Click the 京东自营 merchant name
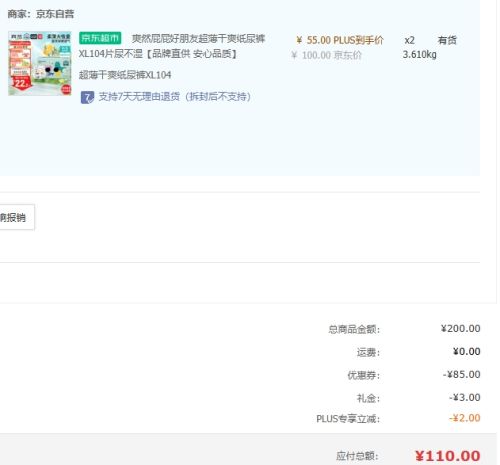The height and width of the screenshot is (465, 500). 55,14
